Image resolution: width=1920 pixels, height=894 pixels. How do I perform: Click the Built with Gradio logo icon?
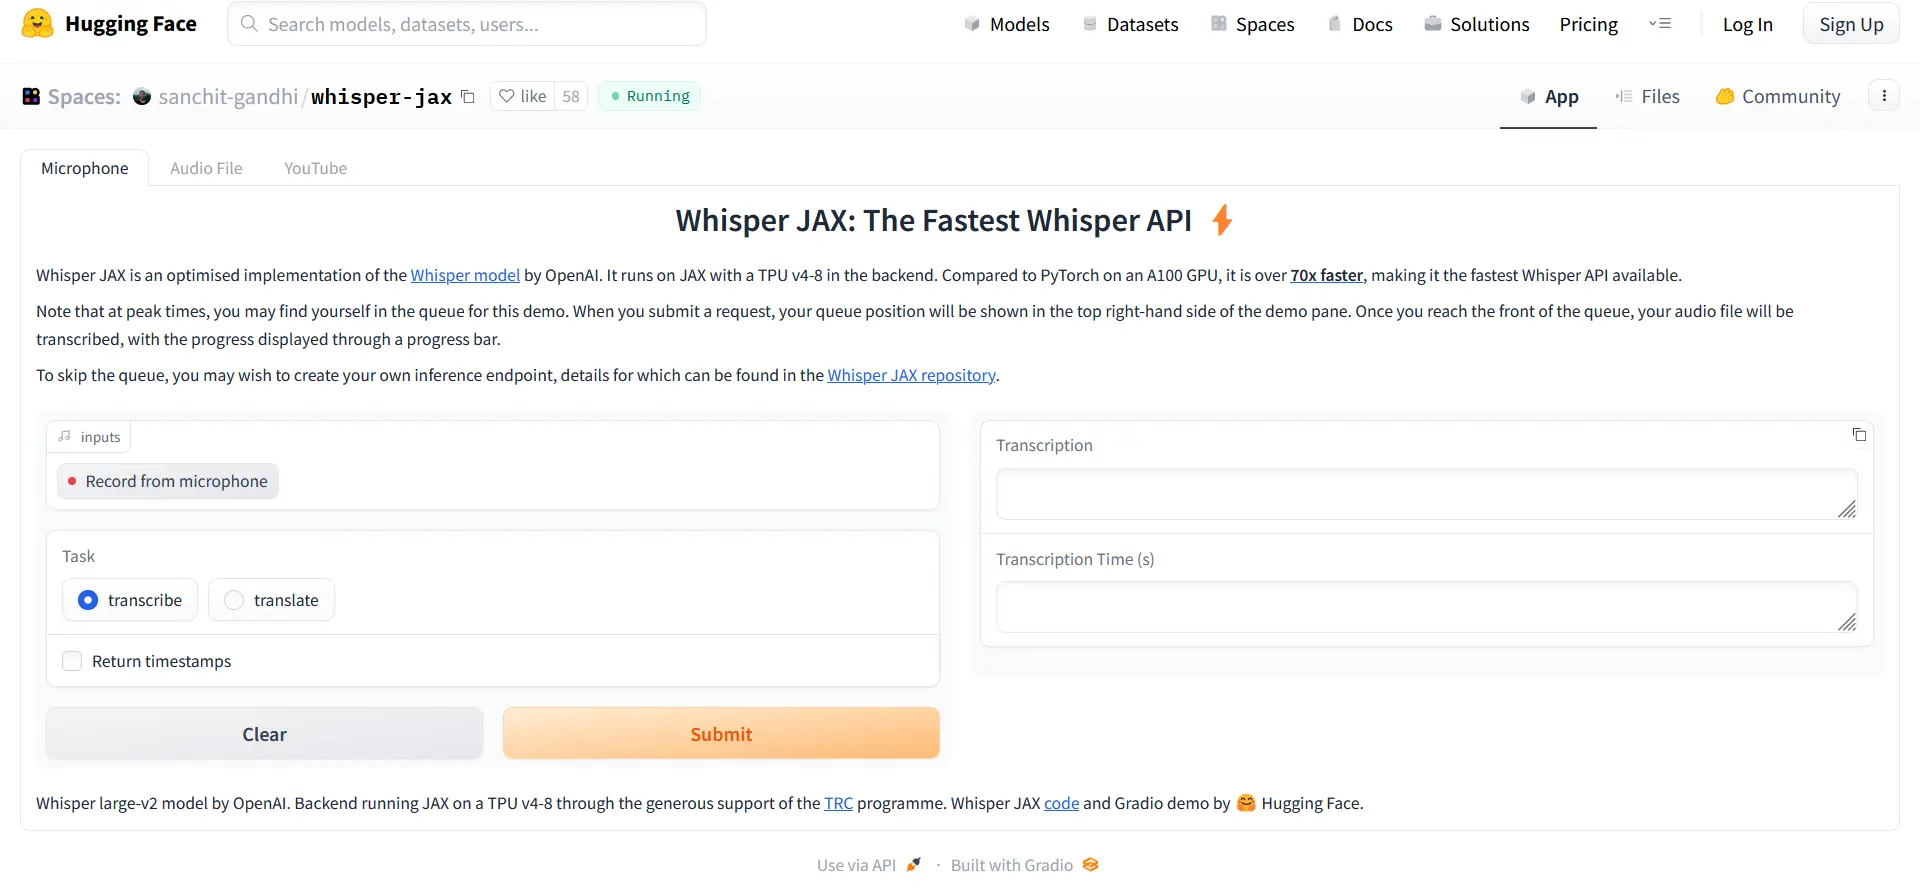pos(1090,865)
